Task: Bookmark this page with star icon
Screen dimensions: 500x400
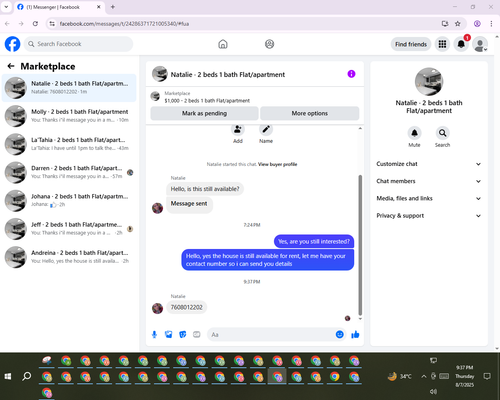Action: [x=458, y=24]
